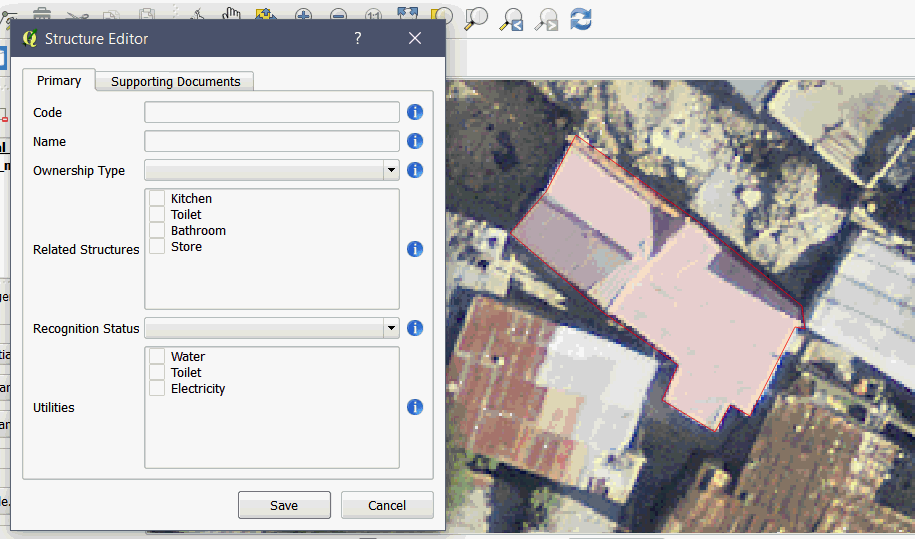
Task: Click info icon next to Recognition Status
Action: 415,328
